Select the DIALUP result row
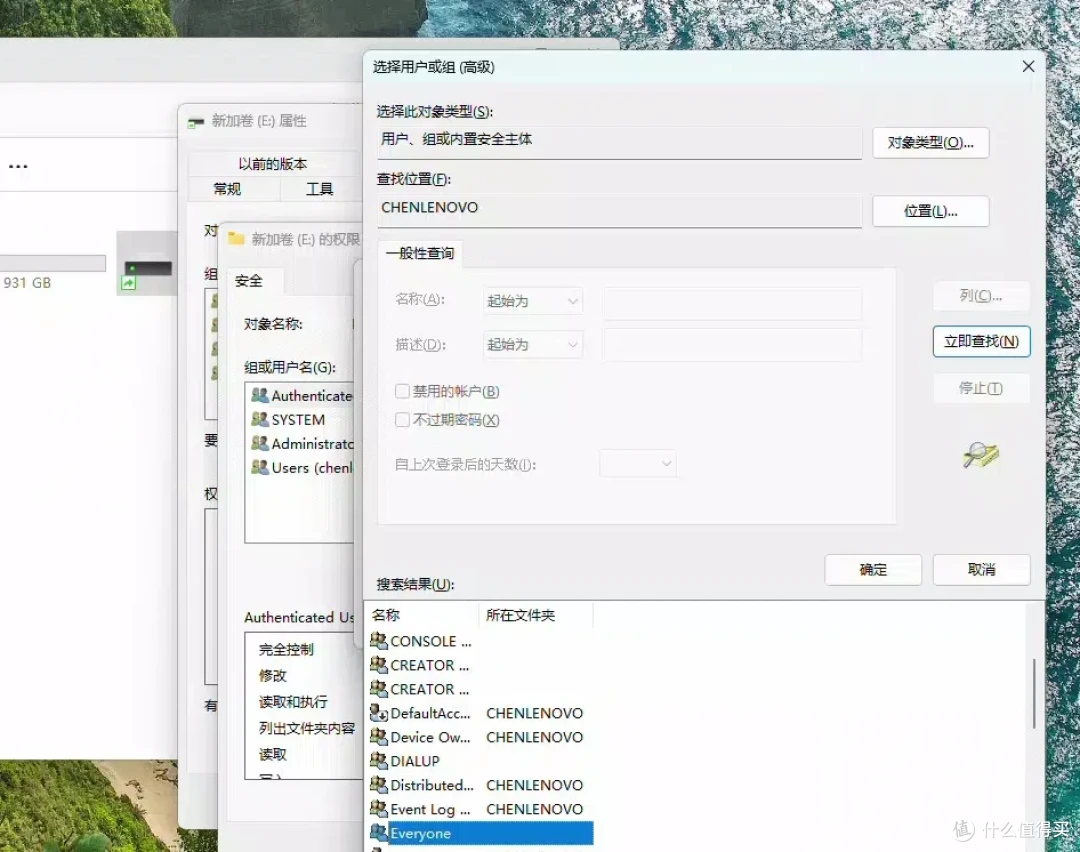This screenshot has height=852, width=1080. pyautogui.click(x=481, y=761)
